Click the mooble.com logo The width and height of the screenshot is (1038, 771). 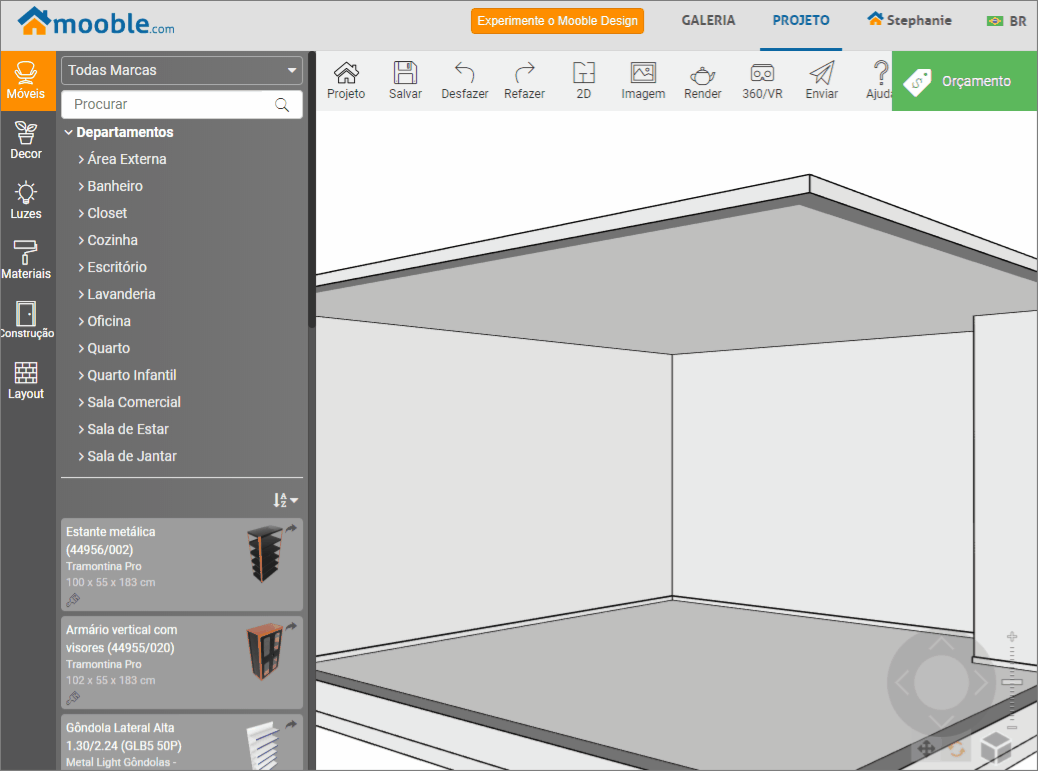(97, 22)
